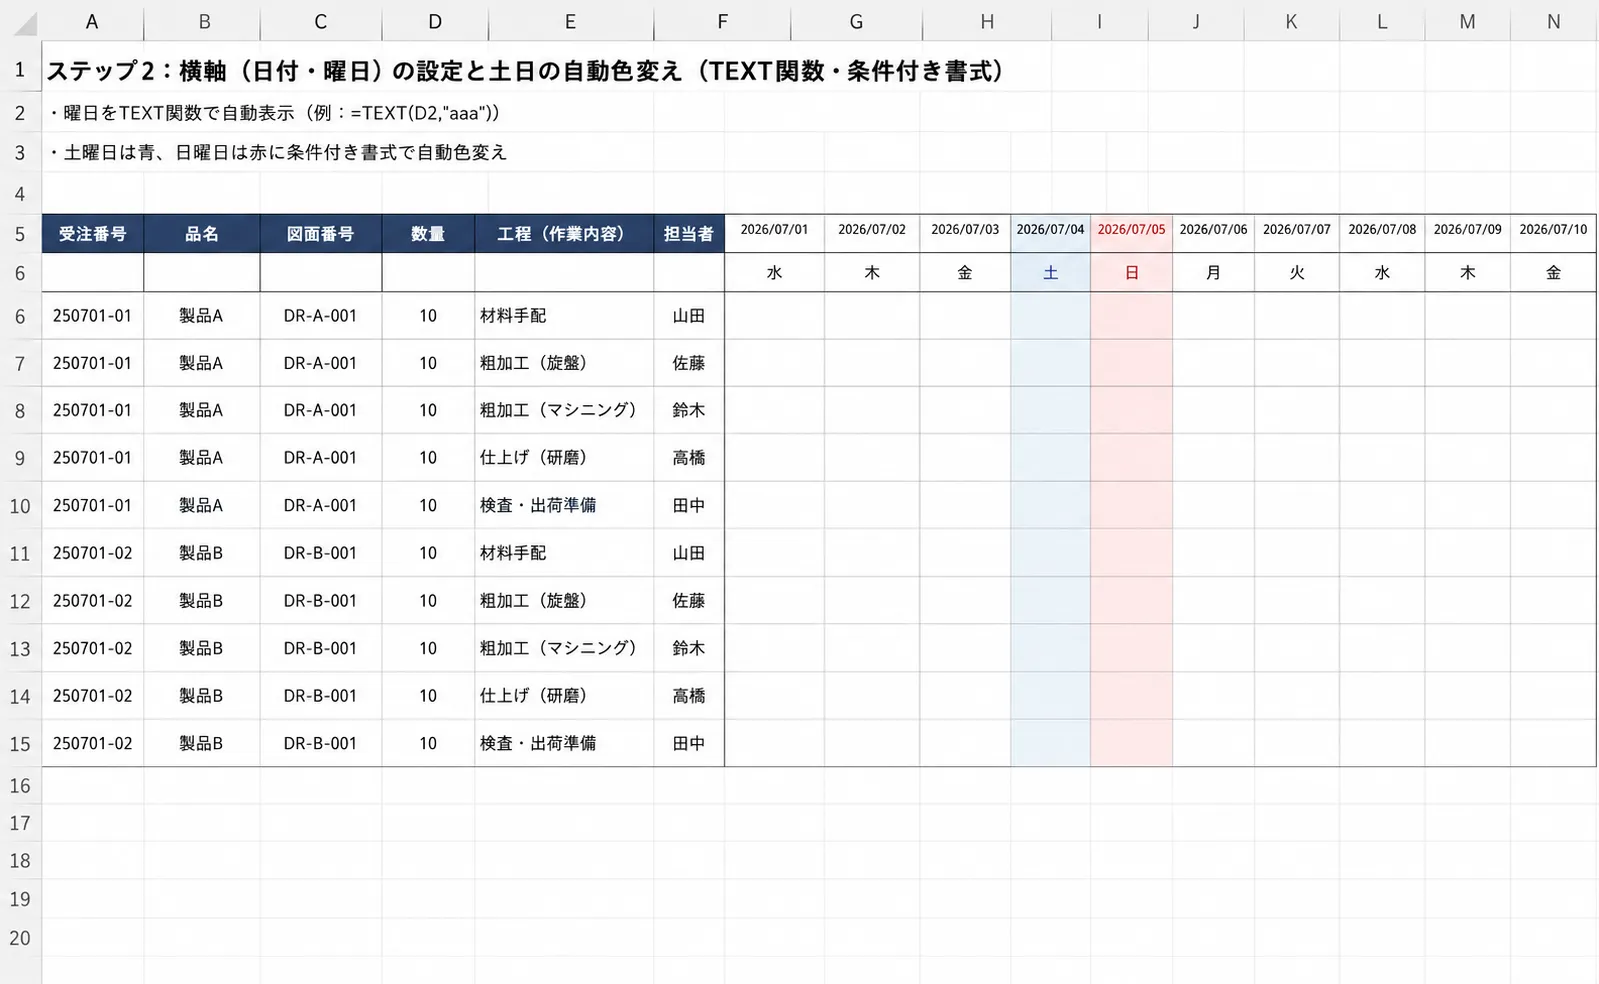Select 製品A in spreadsheet row 9
Viewport: 1599px width, 984px height.
point(201,458)
